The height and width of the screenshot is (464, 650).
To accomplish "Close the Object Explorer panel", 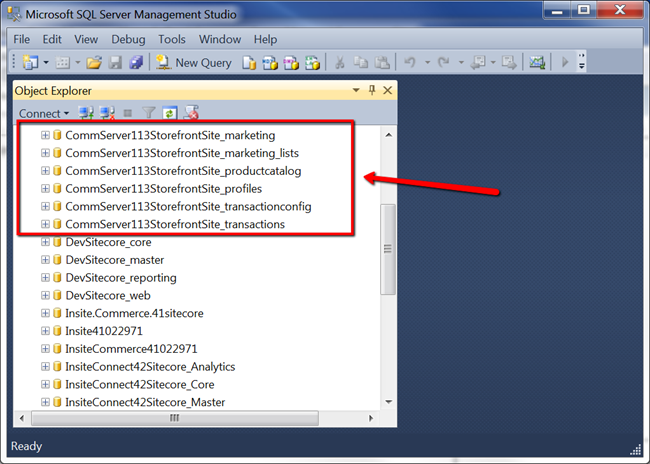I will [388, 90].
